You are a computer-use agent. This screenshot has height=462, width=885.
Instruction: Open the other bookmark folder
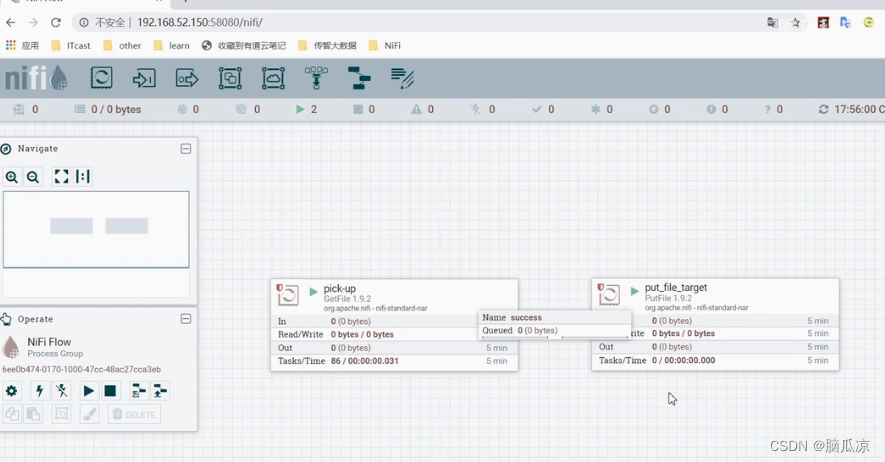tap(122, 46)
